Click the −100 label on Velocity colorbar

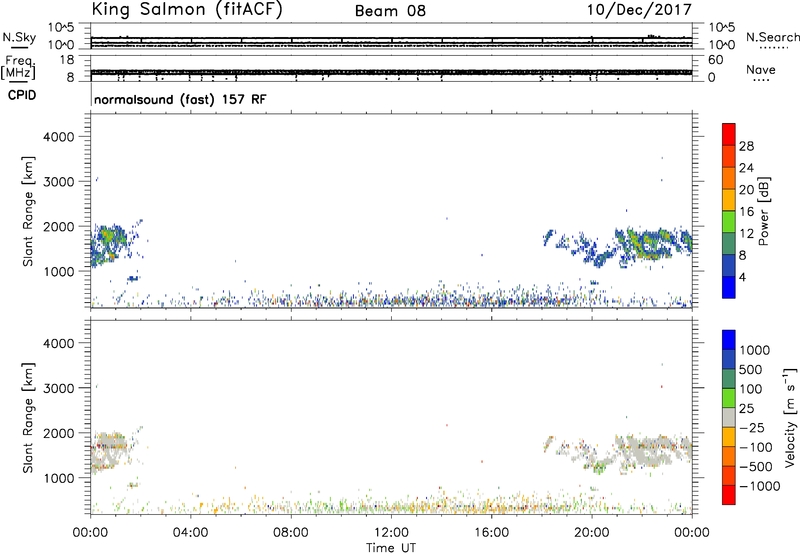click(x=756, y=447)
